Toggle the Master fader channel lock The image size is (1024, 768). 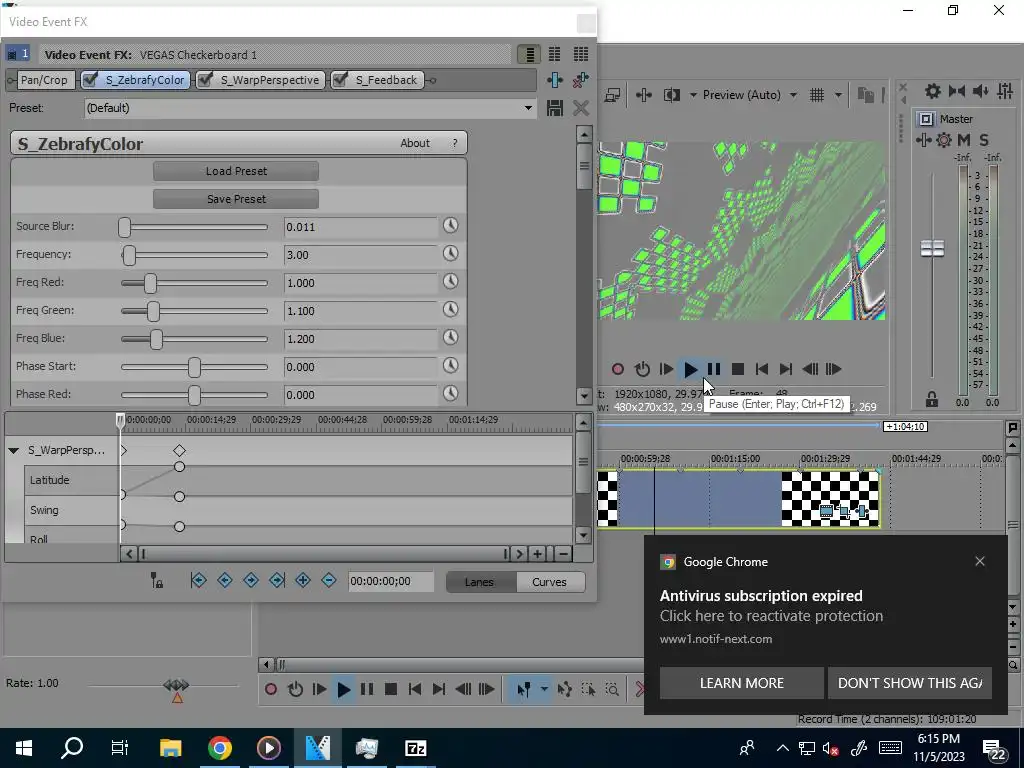[x=932, y=399]
